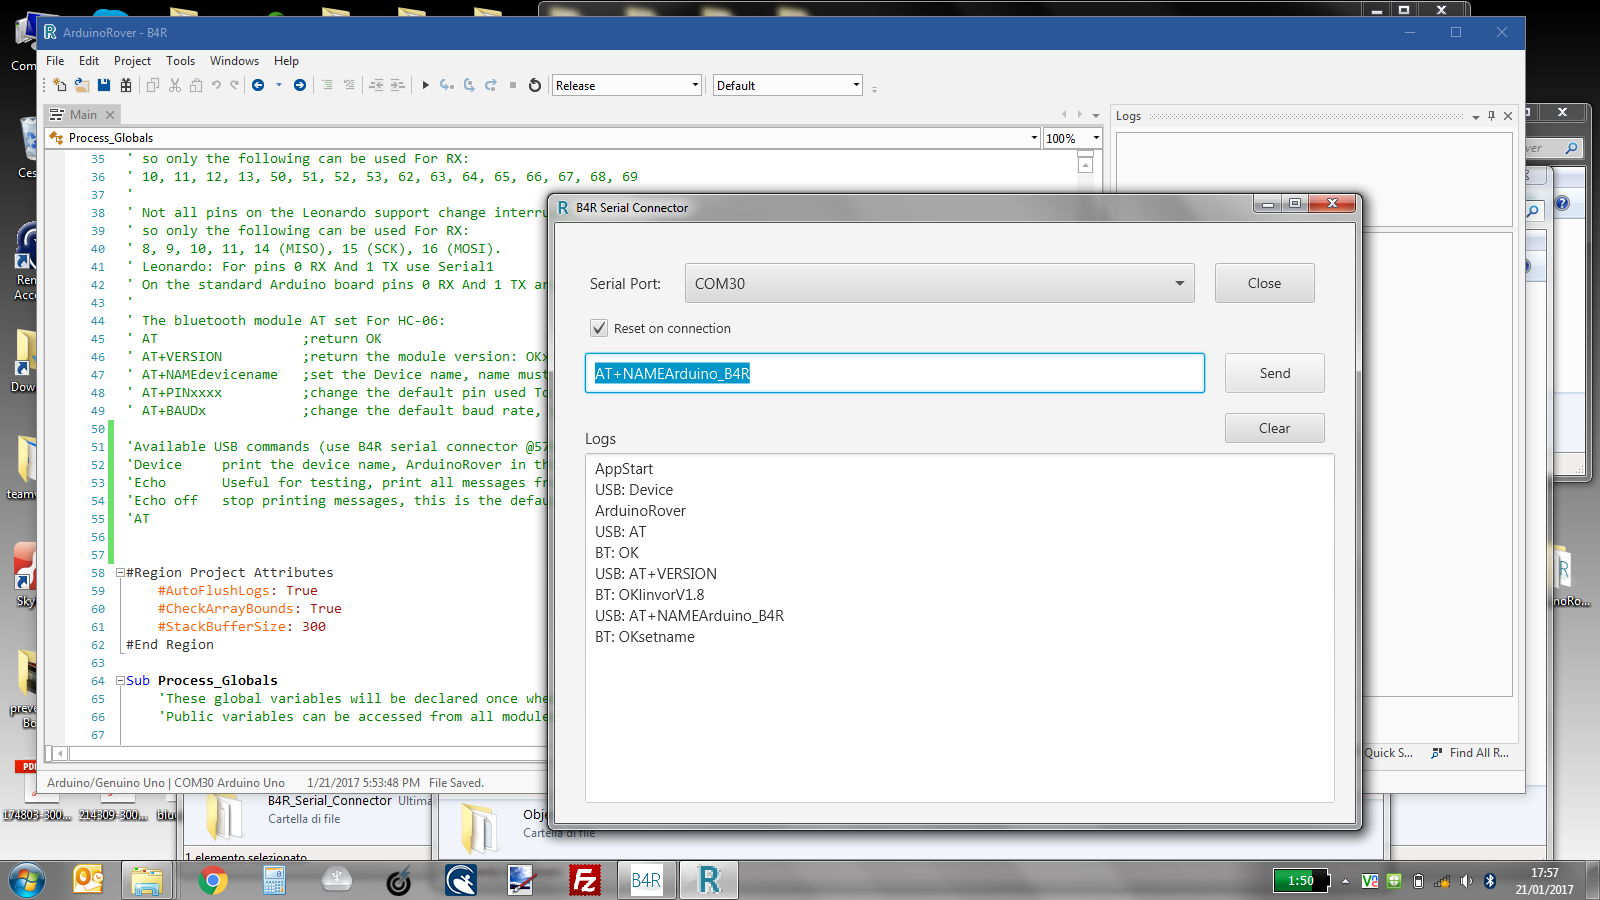Click the editor vertical scrollbar up arrow
Image resolution: width=1600 pixels, height=900 pixels.
[x=1085, y=164]
